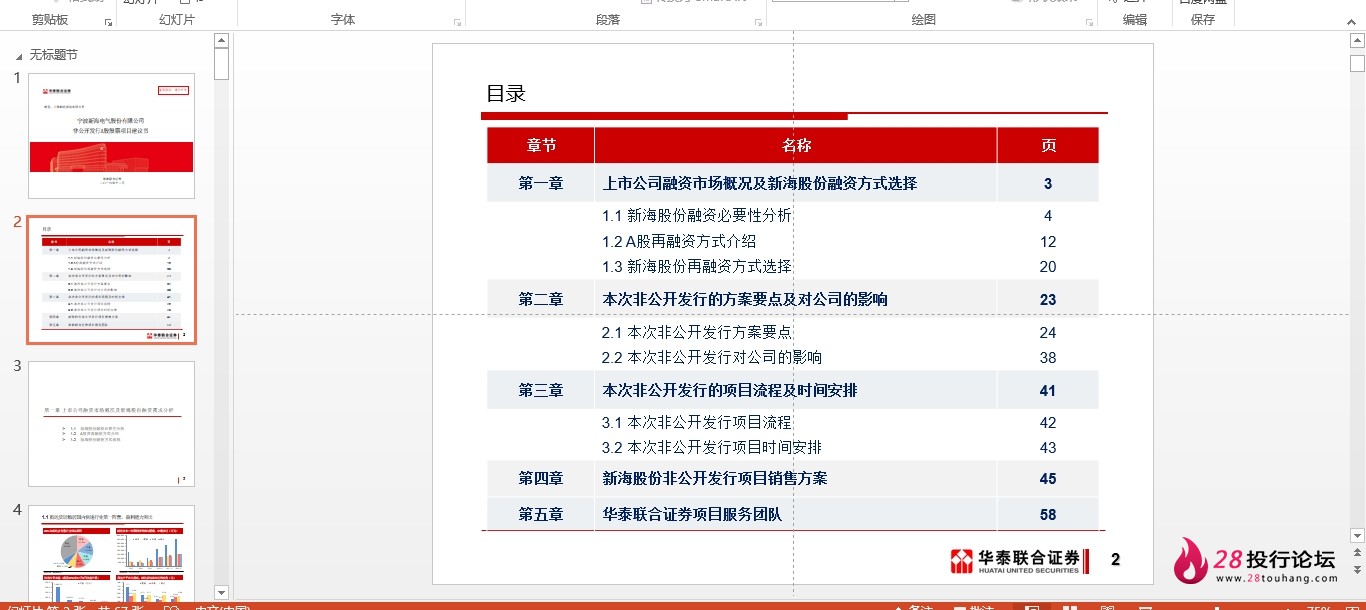Image resolution: width=1366 pixels, height=610 pixels.
Task: Open the 字体 group dialog launcher
Action: coord(457,22)
